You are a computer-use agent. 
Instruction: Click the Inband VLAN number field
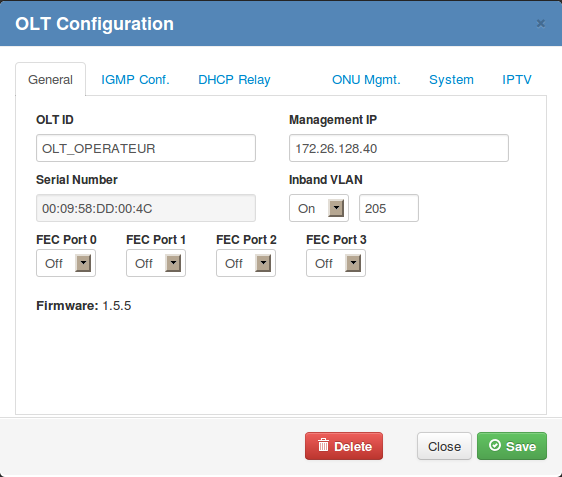click(x=389, y=208)
